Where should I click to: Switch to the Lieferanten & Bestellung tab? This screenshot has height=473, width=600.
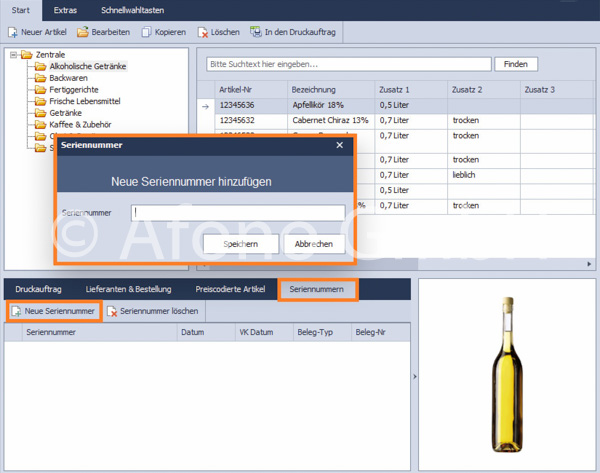coord(128,289)
